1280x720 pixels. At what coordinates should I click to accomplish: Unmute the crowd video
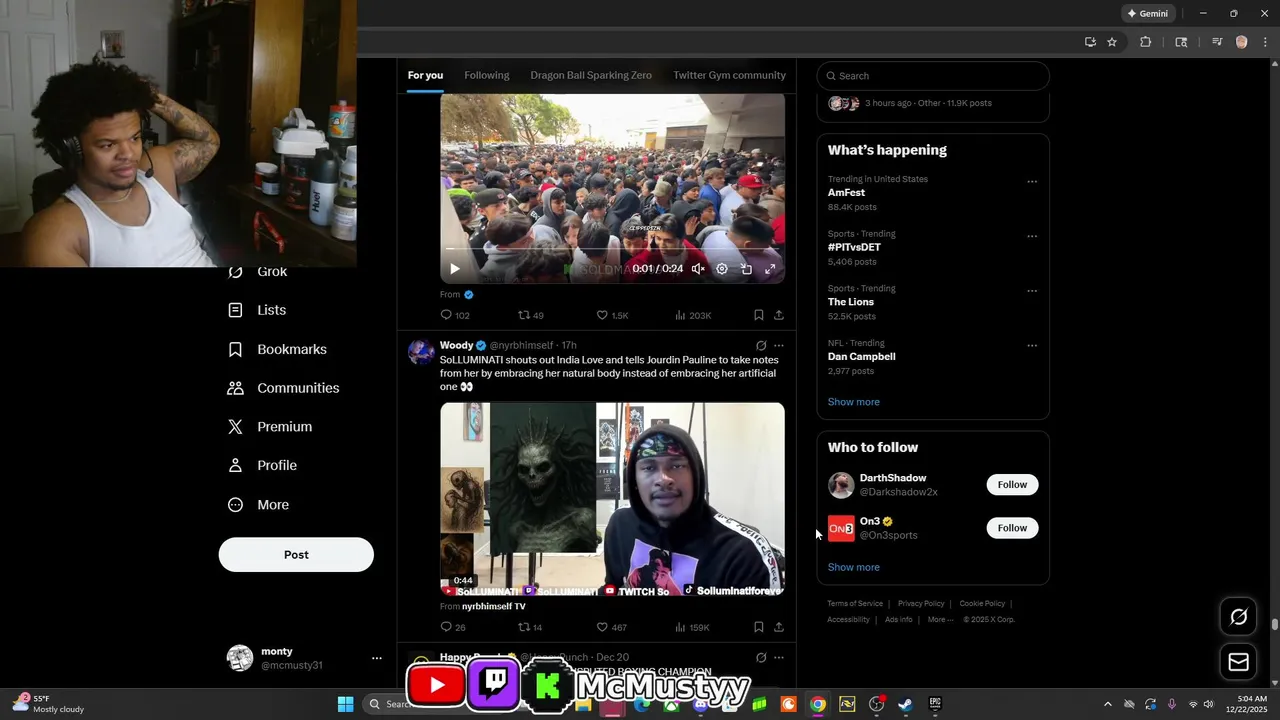pos(698,268)
